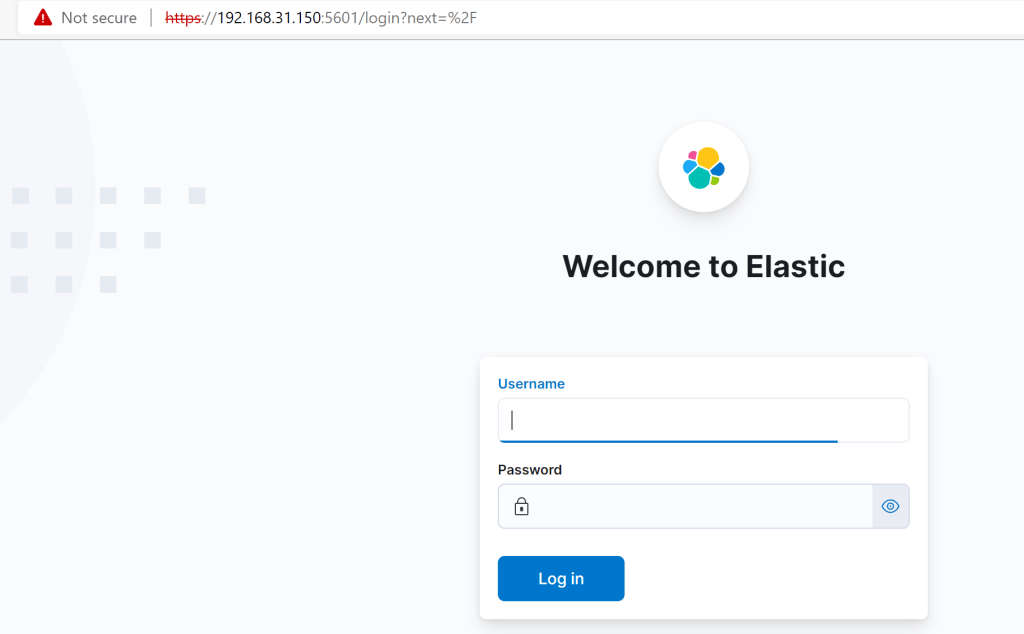
Task: Click the teal blob in Elastic logo
Action: click(699, 178)
